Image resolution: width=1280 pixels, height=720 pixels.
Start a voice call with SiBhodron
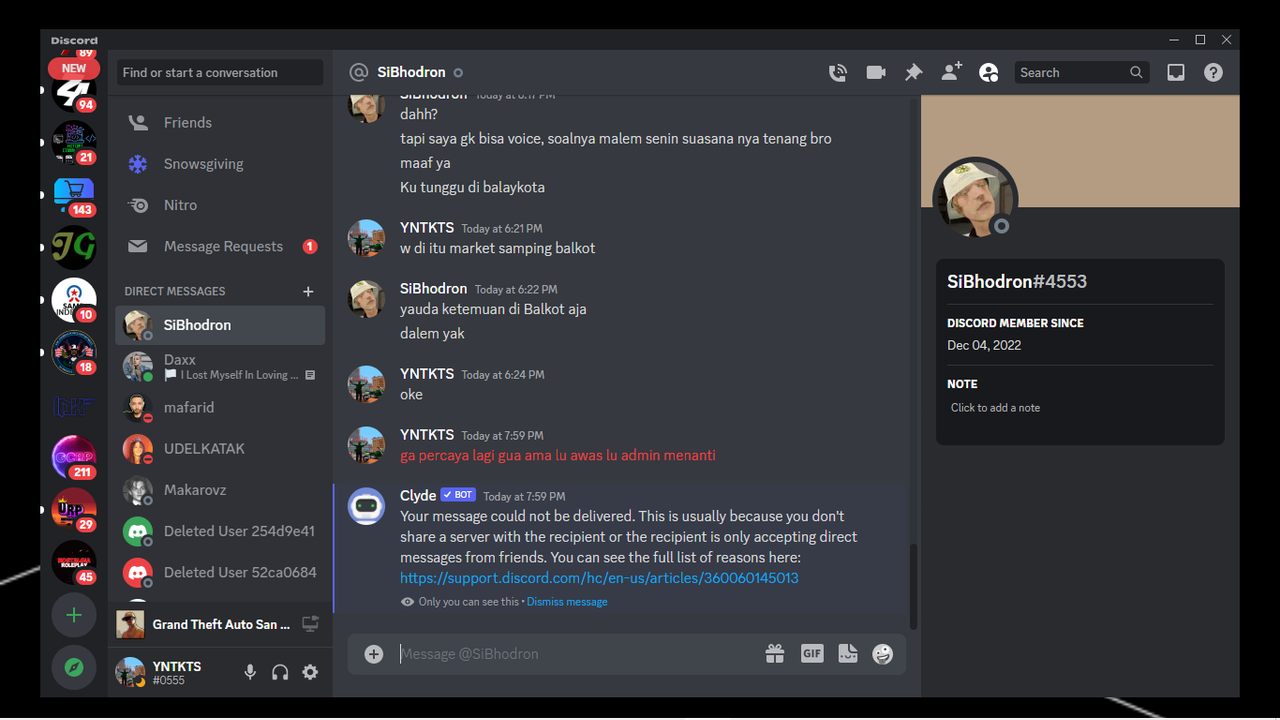pos(838,72)
